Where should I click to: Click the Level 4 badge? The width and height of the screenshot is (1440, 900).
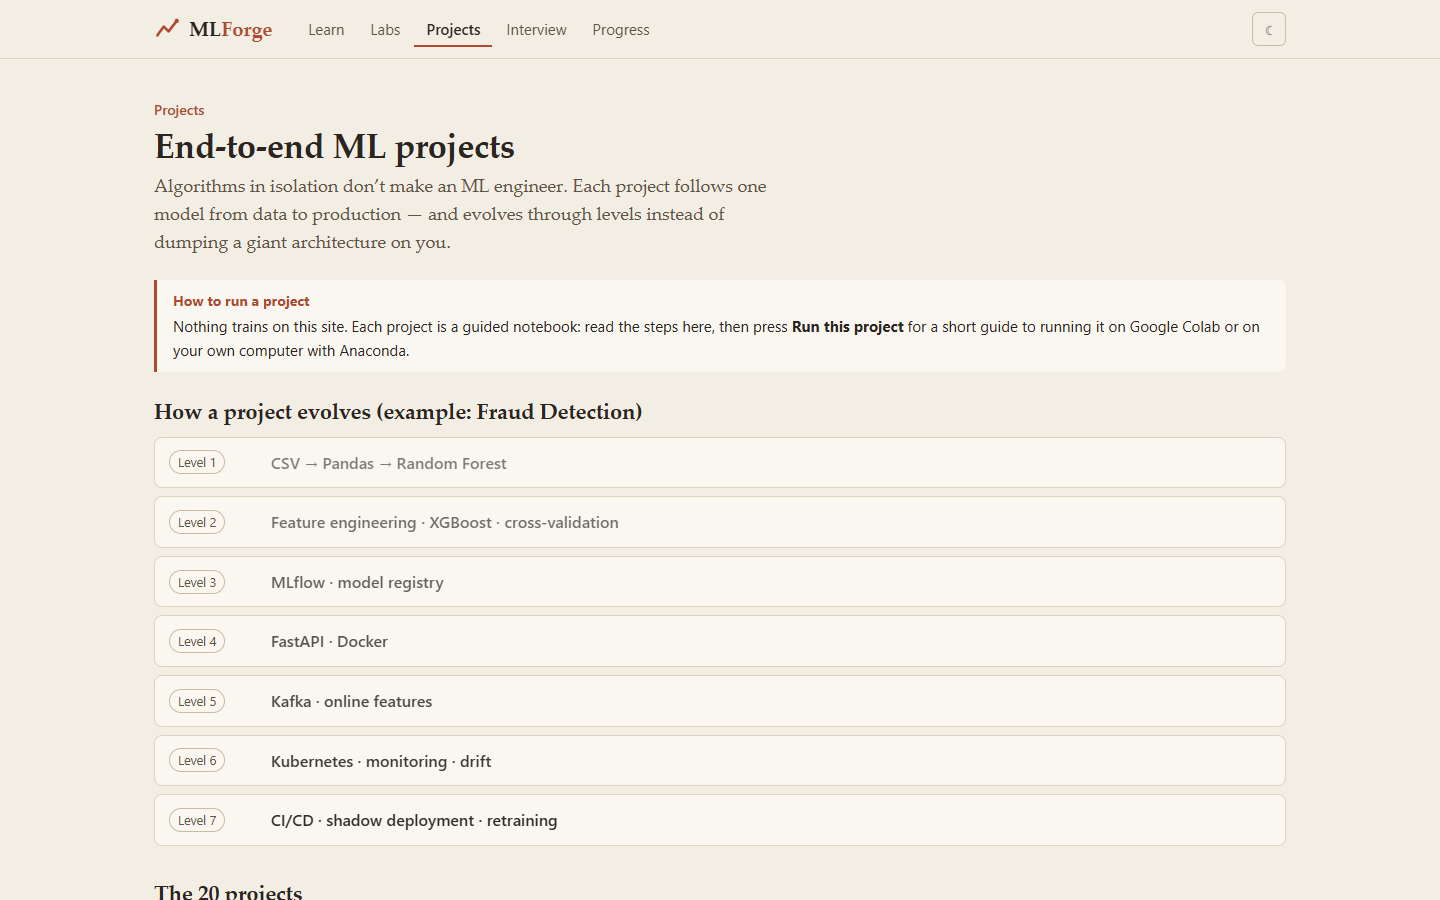(197, 641)
